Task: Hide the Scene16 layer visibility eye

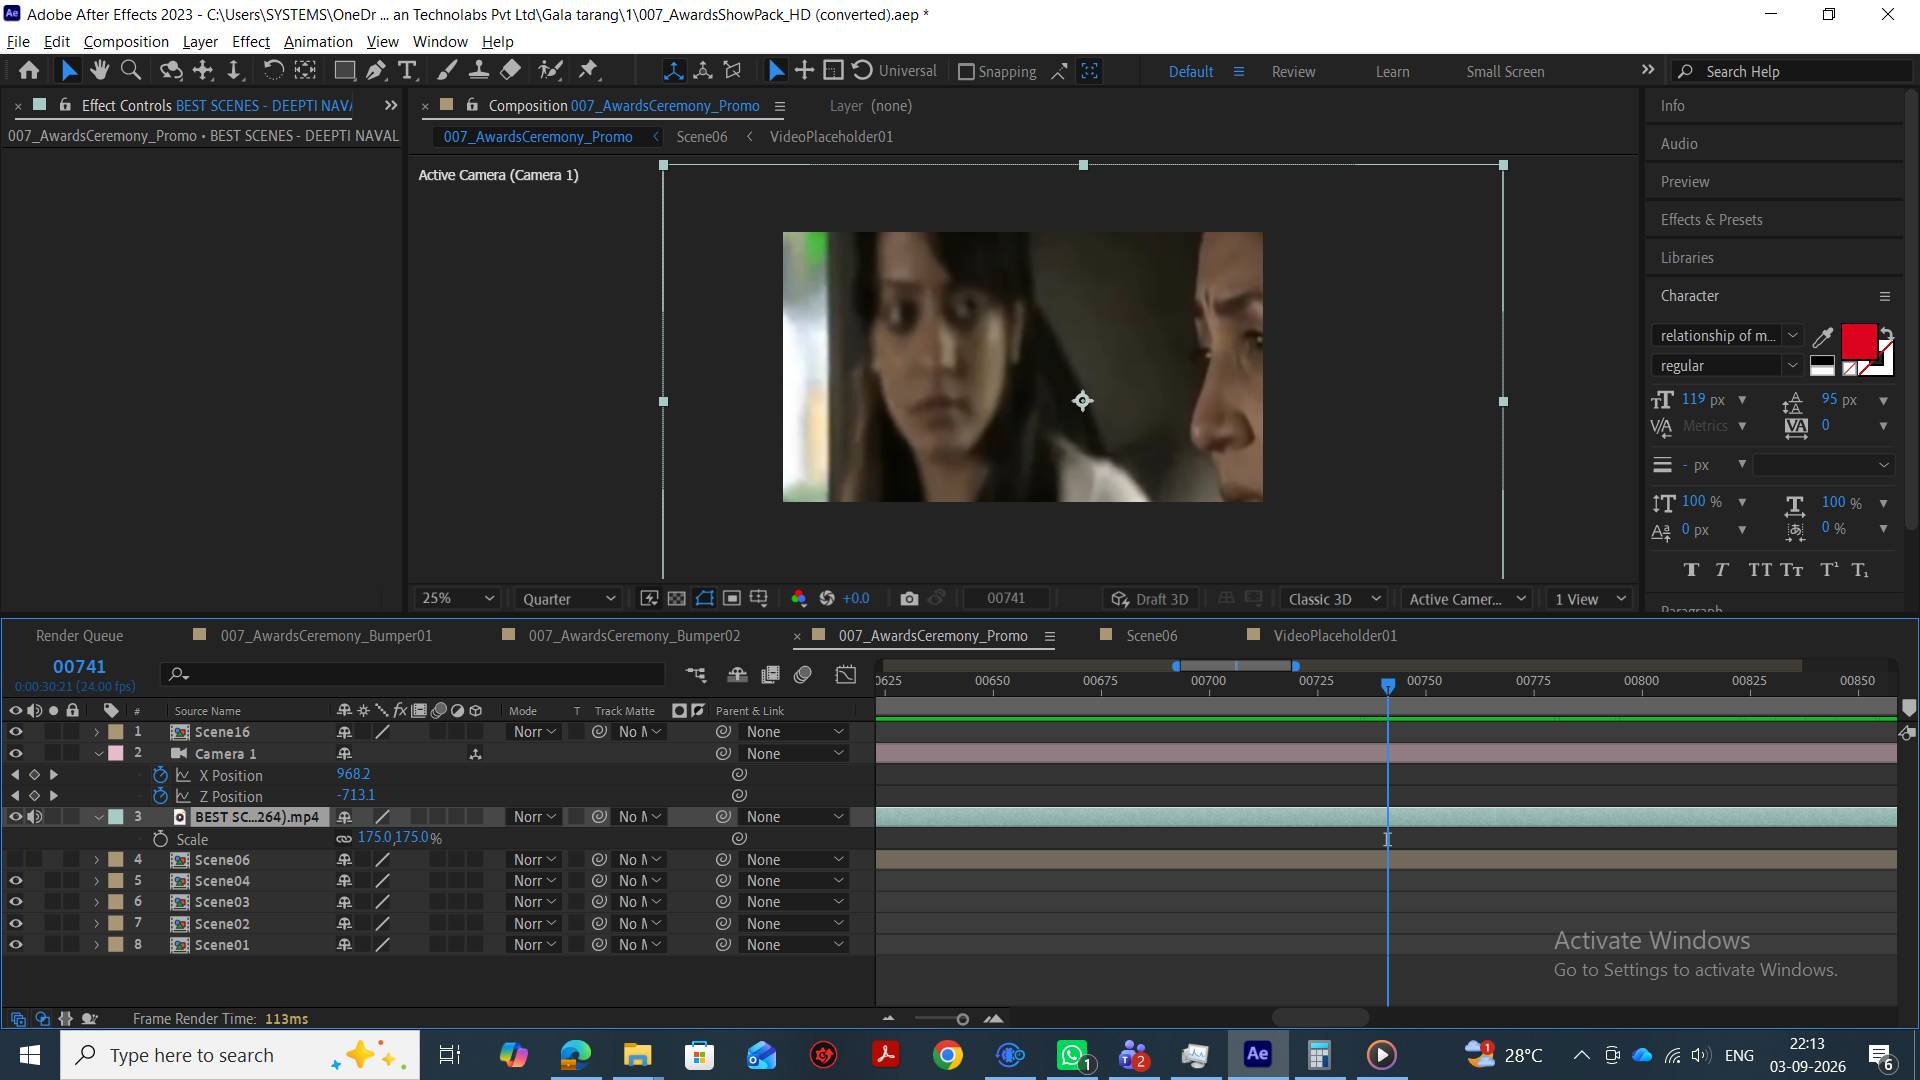Action: coord(15,732)
